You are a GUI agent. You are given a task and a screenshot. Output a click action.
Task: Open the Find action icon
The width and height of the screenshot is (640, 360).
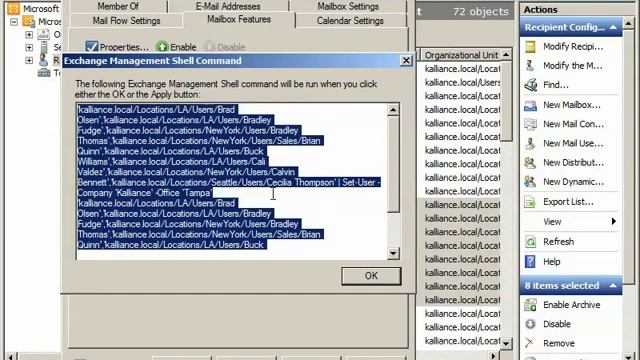tap(530, 85)
